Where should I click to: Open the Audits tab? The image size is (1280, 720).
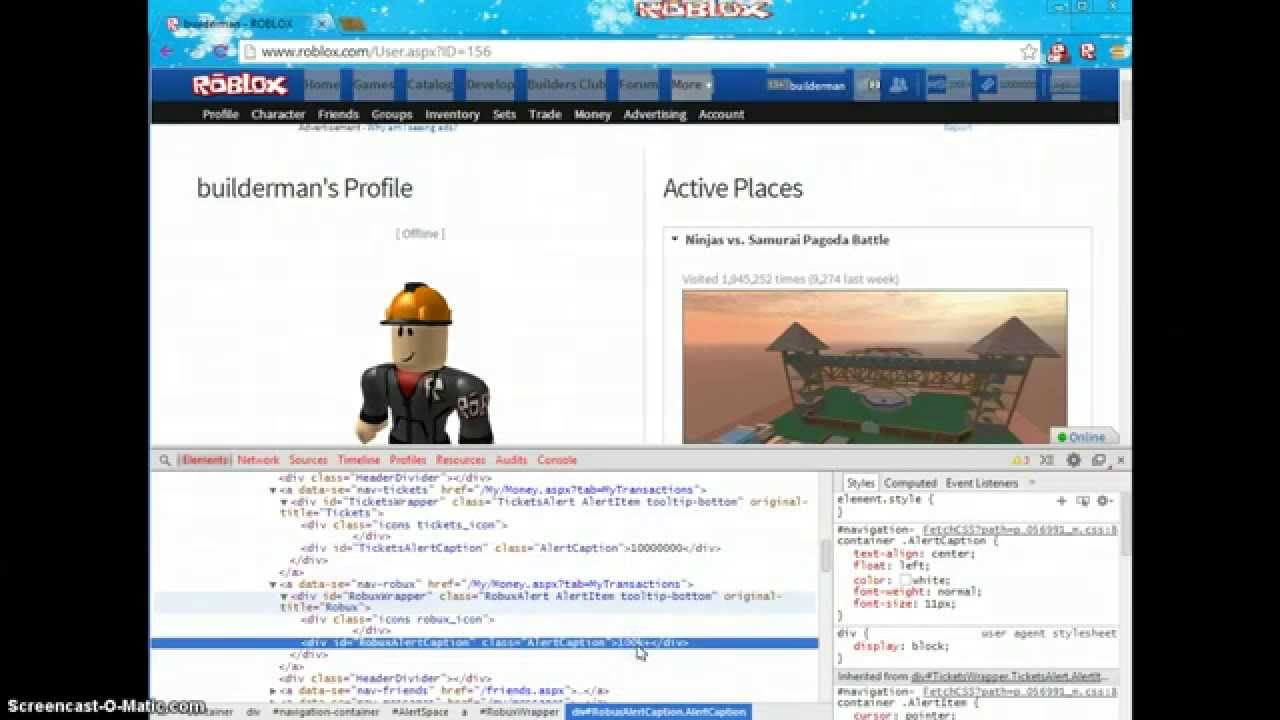tap(511, 460)
